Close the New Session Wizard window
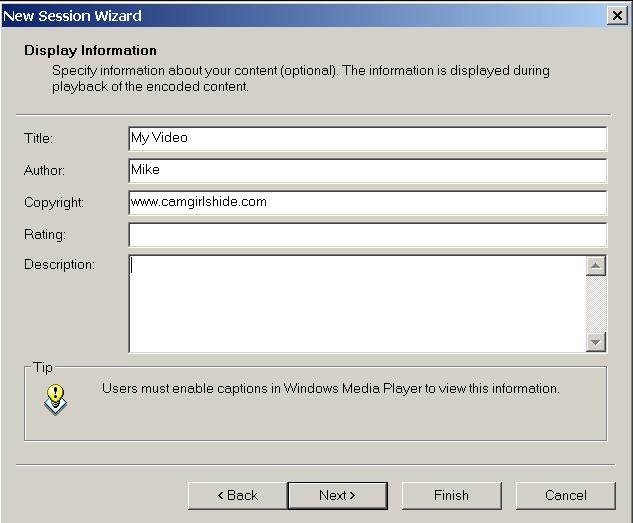 tap(617, 16)
